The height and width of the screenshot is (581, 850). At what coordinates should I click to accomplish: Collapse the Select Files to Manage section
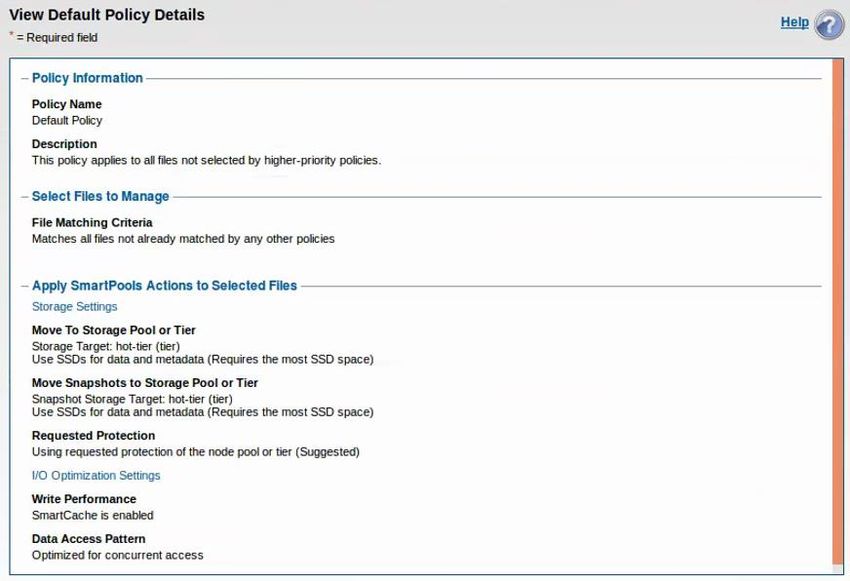tap(24, 197)
